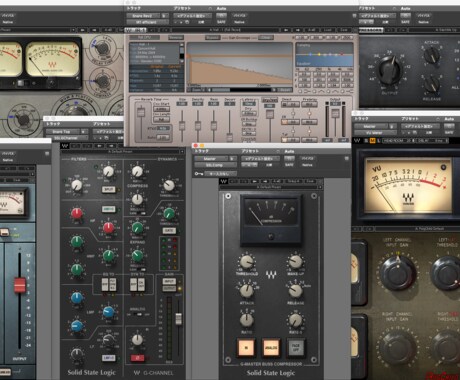The width and height of the screenshot is (460, 380).
Task: Toggle the ANALOG button on Buss Compressor
Action: [271, 348]
